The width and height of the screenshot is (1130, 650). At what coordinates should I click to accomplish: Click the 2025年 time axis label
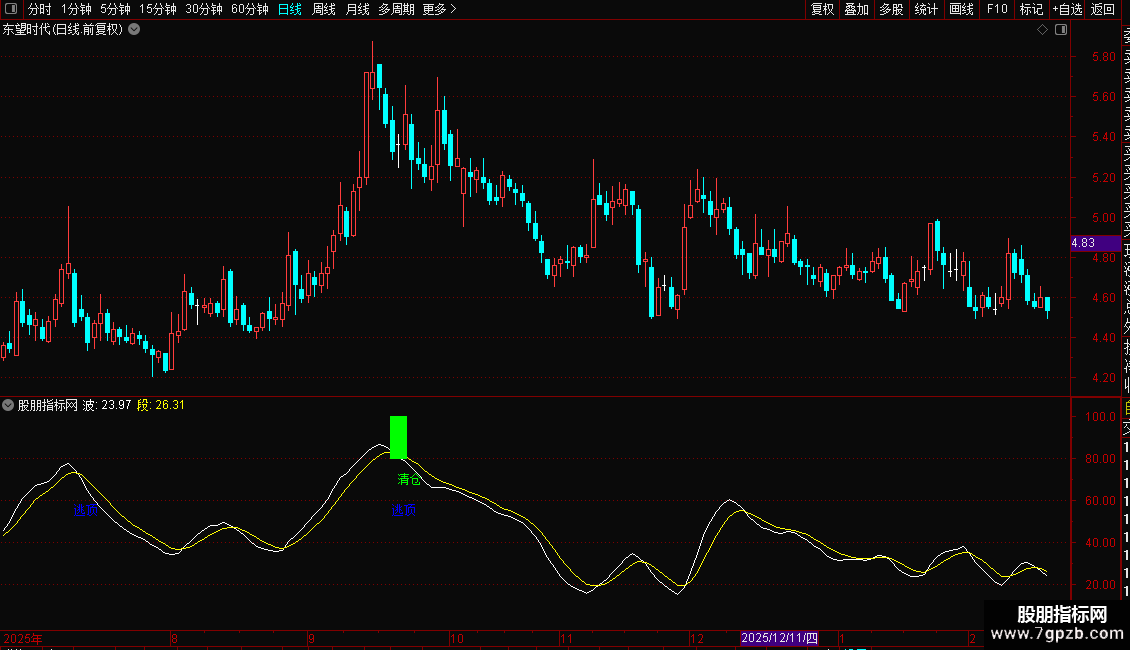23,638
